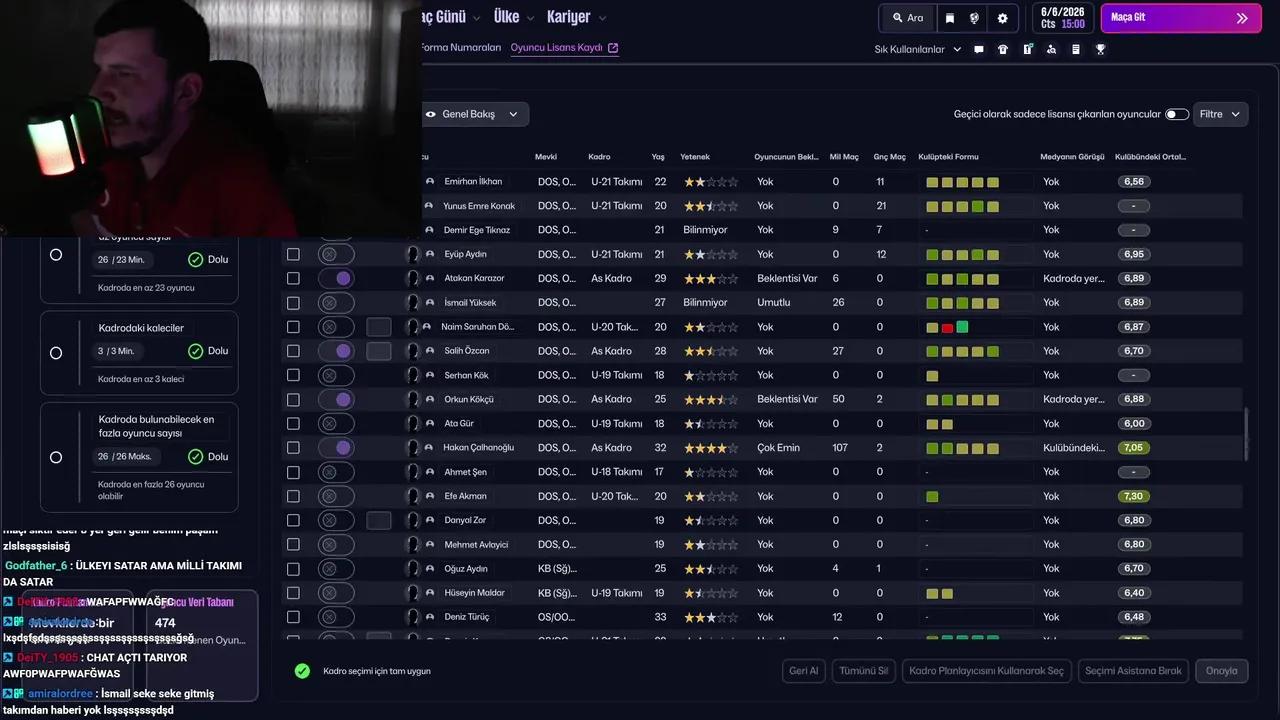
Task: Open the document report shortcut icon
Action: (x=1076, y=49)
